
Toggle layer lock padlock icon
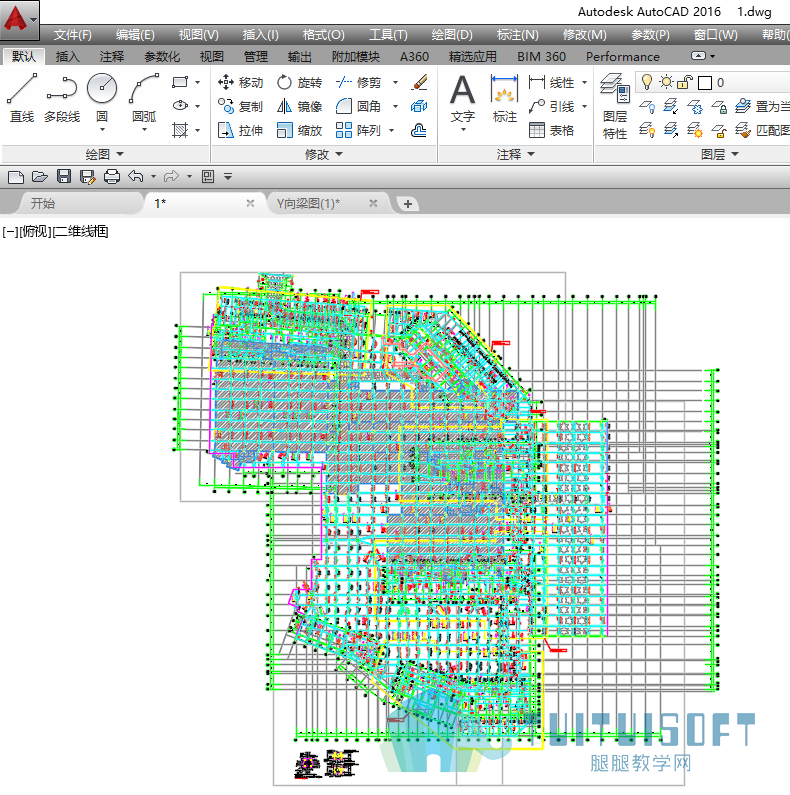tap(685, 82)
